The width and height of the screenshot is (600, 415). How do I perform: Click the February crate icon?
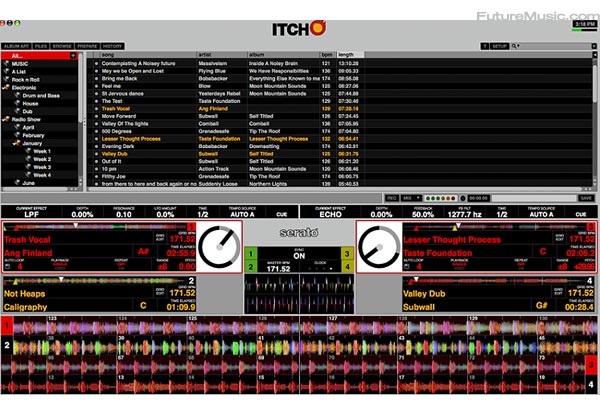[x=17, y=135]
